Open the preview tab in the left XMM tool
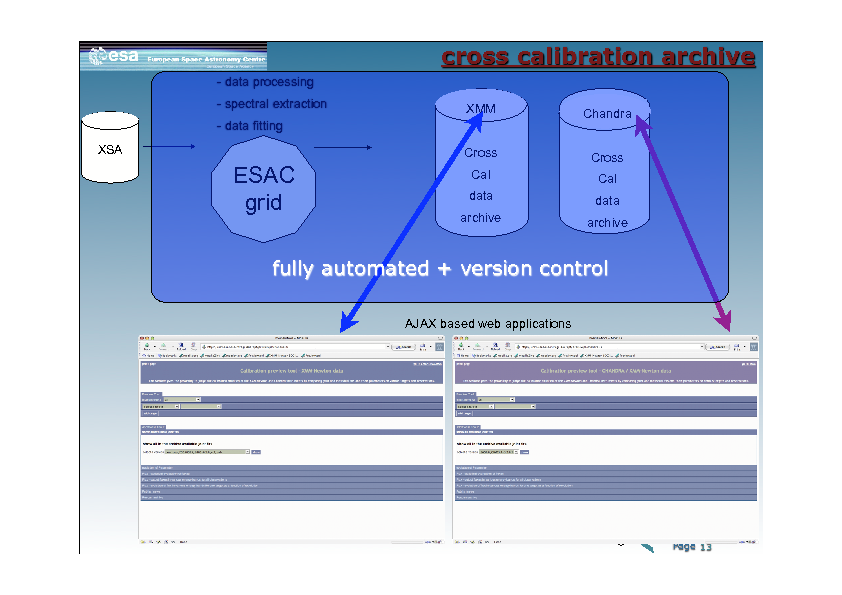The height and width of the screenshot is (595, 842). pyautogui.click(x=151, y=394)
